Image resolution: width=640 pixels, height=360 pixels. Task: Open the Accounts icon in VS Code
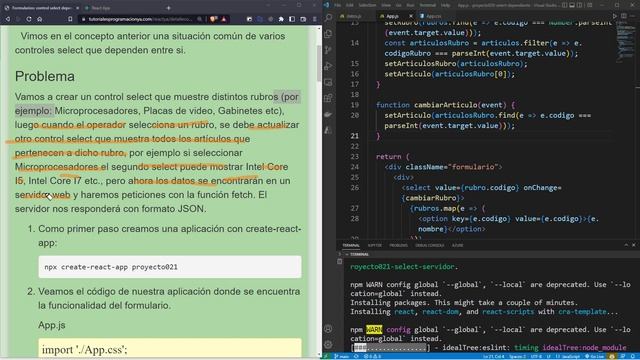[329, 328]
